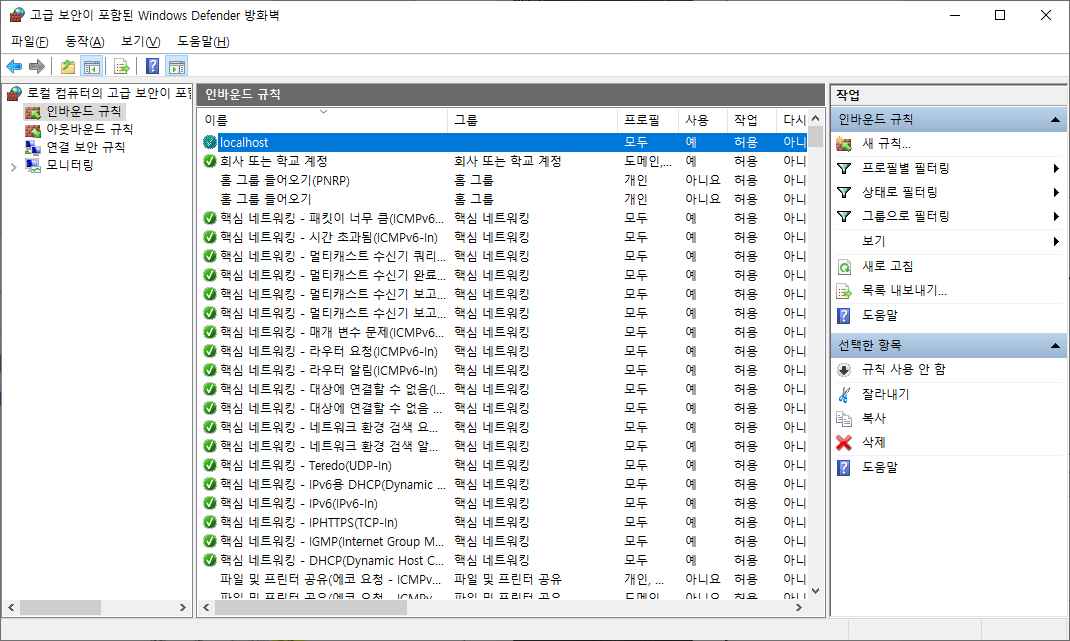
Task: Click tree pane horizontal scroll left arrow
Action: pos(11,608)
